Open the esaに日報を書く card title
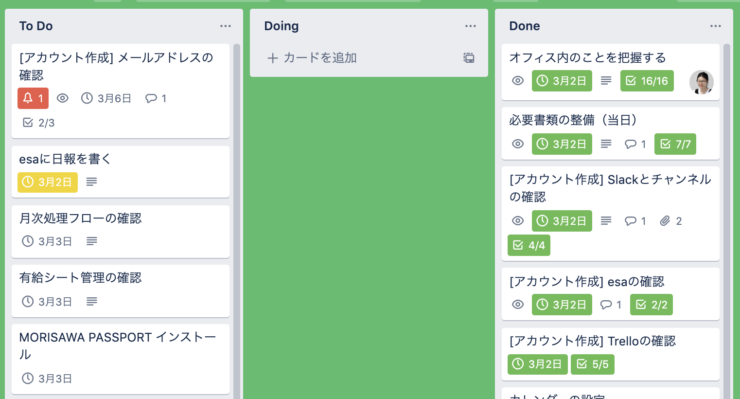The image size is (740, 399). (x=65, y=159)
